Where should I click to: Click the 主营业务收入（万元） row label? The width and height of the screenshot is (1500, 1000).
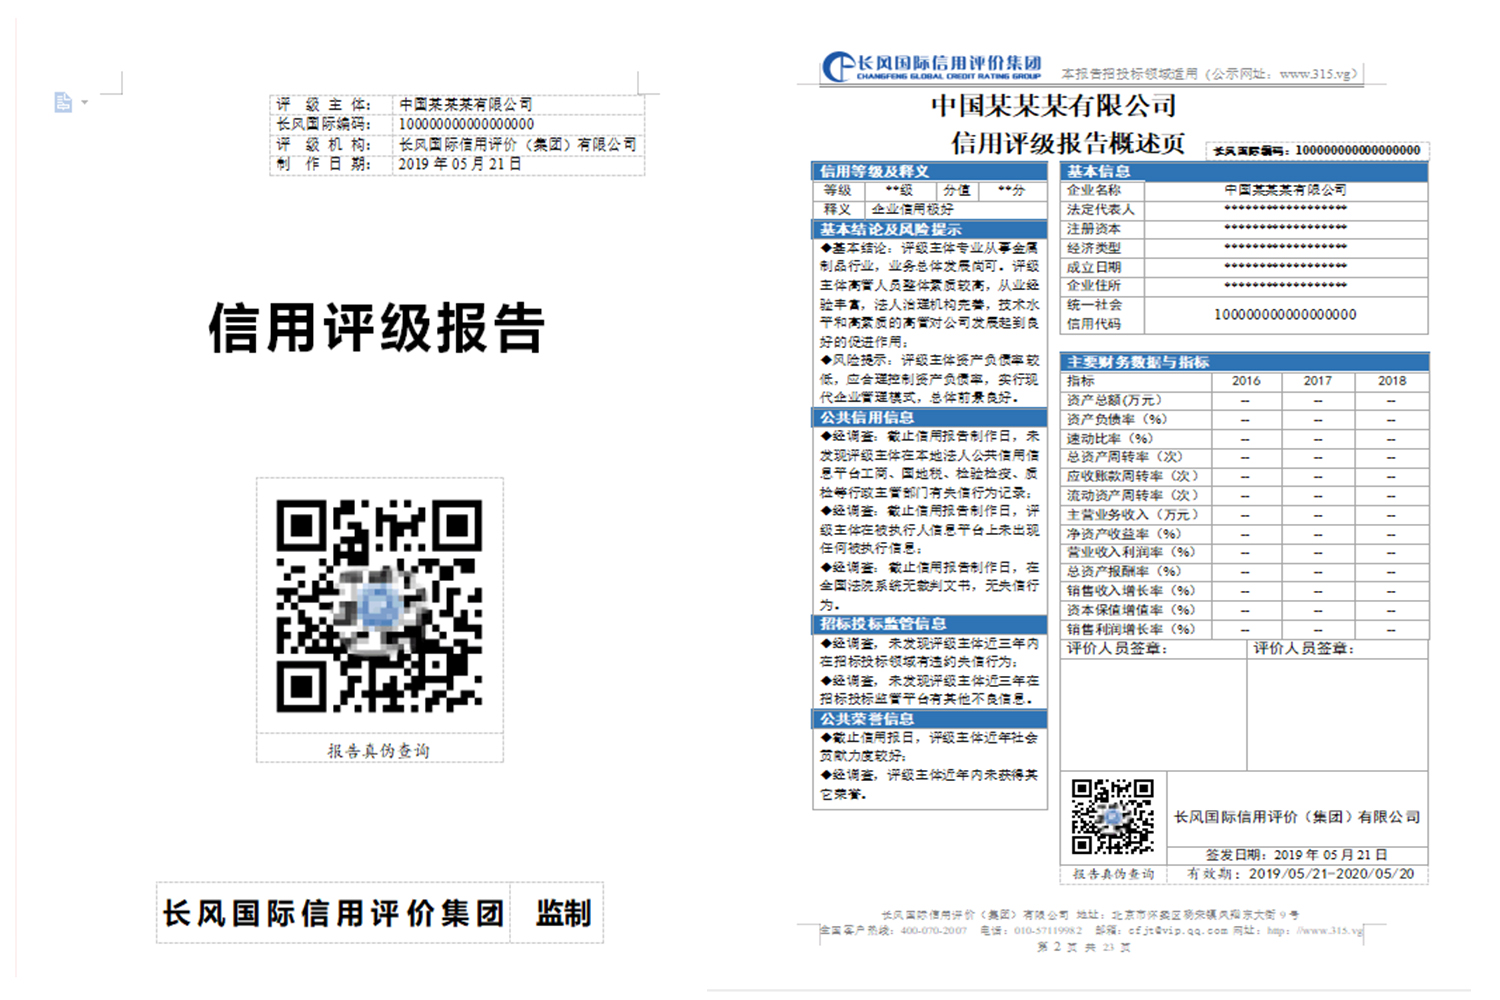point(1132,514)
